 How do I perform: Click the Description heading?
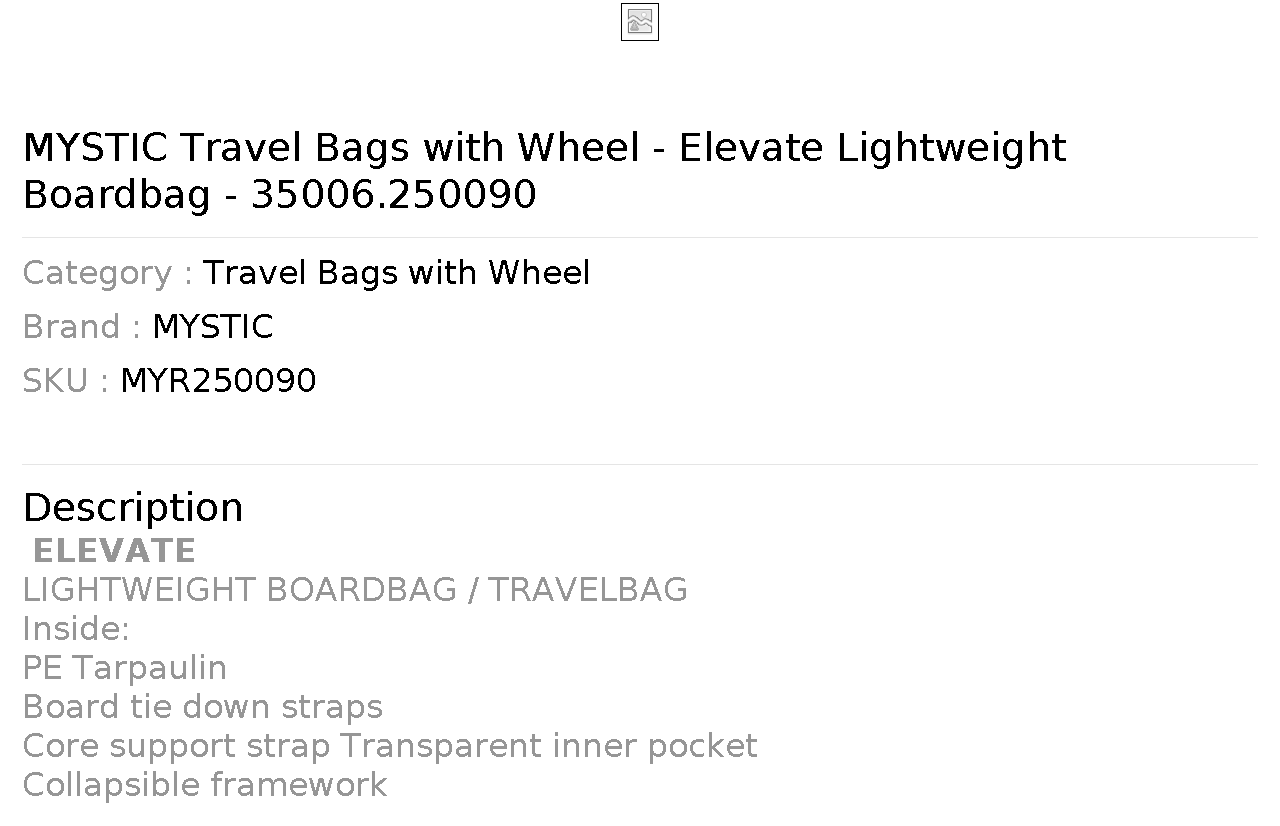click(132, 508)
